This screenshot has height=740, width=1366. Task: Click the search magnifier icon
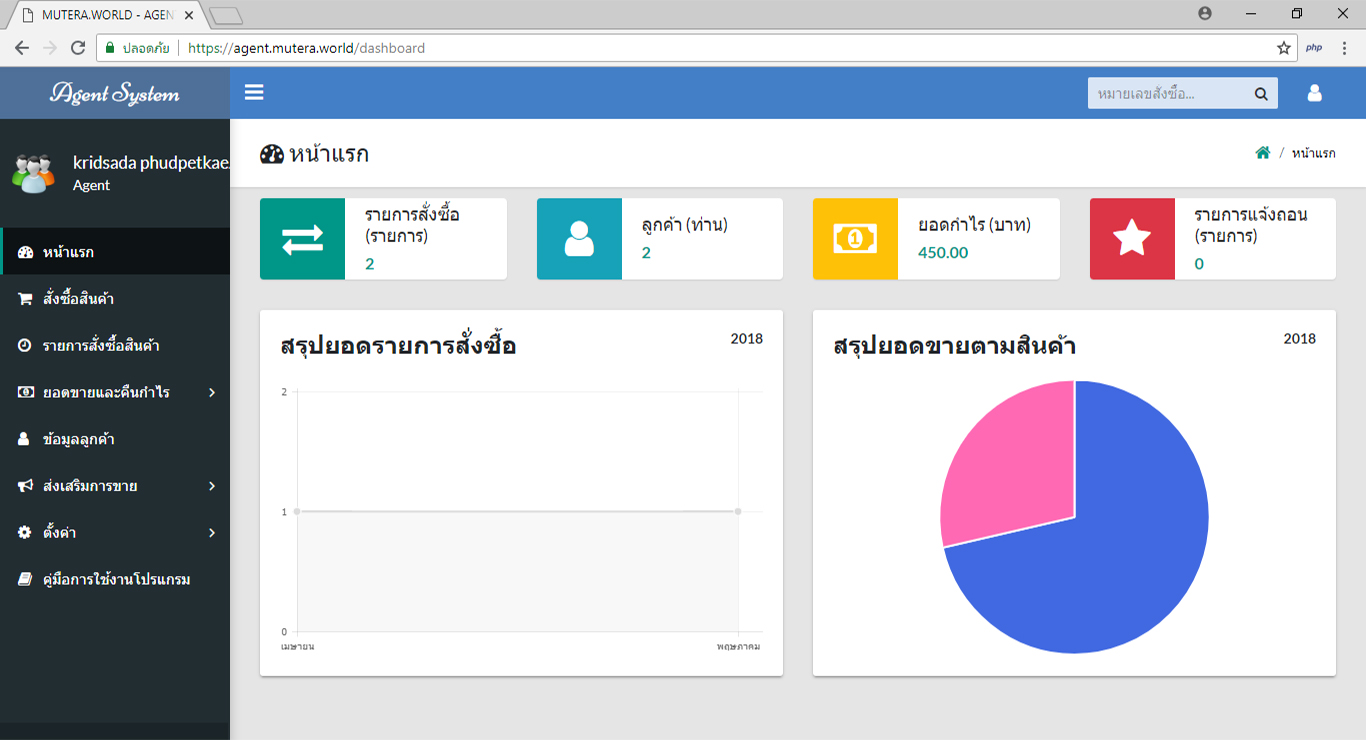pos(1261,93)
